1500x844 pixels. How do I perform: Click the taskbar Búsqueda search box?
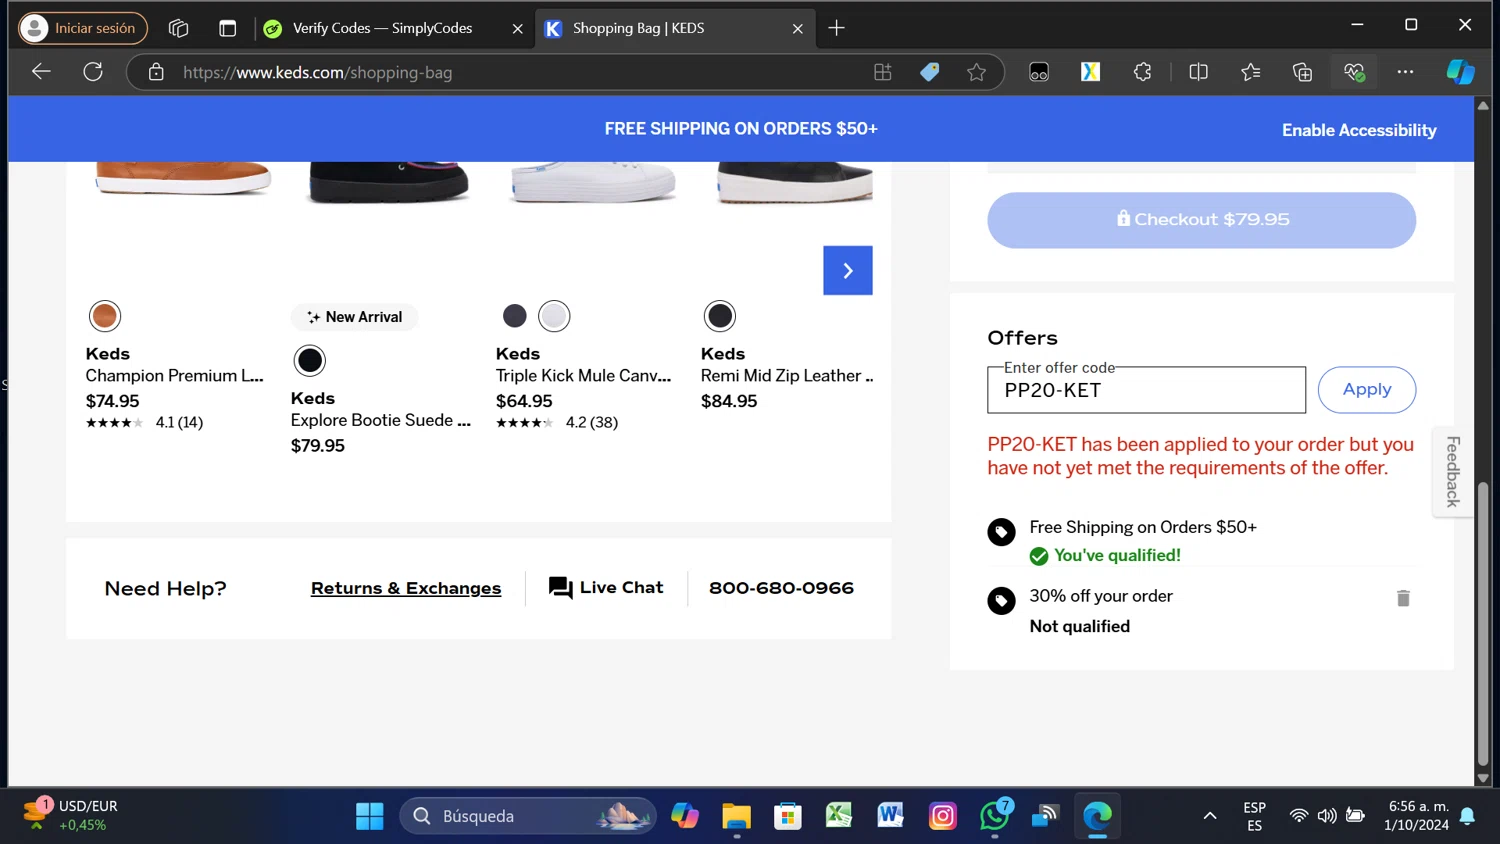(x=528, y=816)
